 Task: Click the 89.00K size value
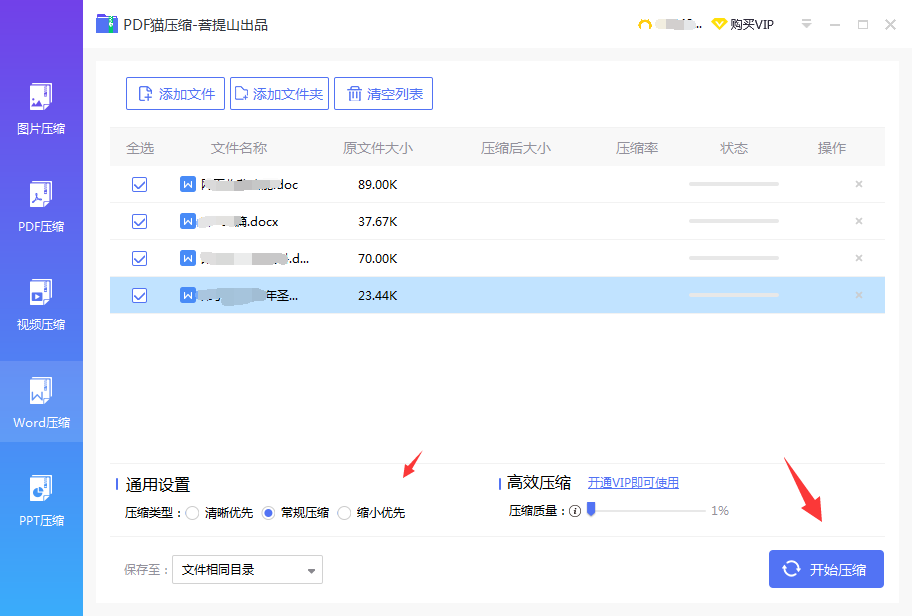coord(377,184)
